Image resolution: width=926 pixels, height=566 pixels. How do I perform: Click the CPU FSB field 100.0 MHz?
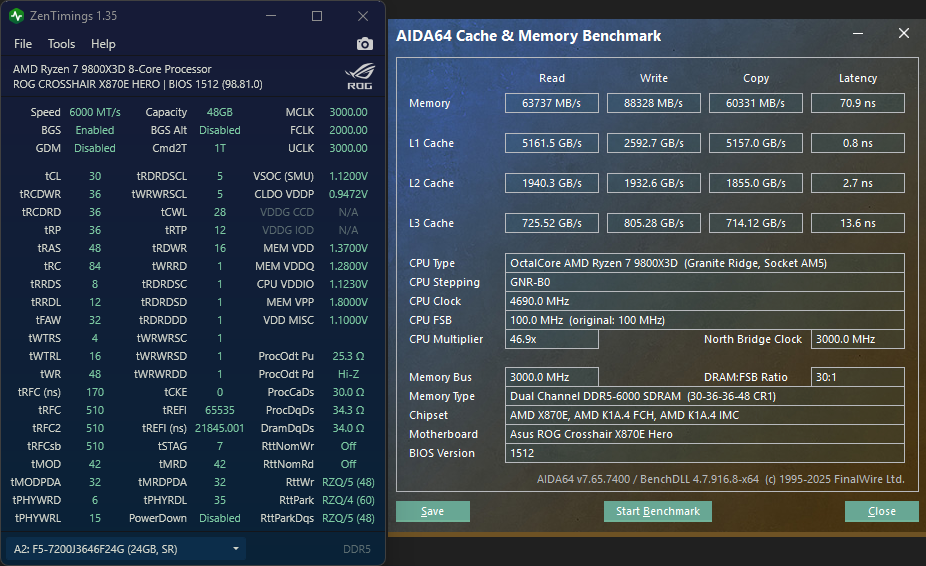click(705, 320)
